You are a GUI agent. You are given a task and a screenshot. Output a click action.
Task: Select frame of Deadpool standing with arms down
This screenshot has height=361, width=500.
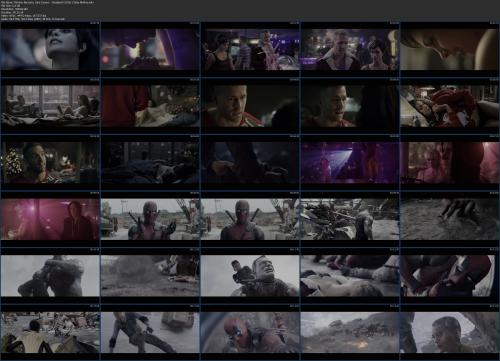250,219
